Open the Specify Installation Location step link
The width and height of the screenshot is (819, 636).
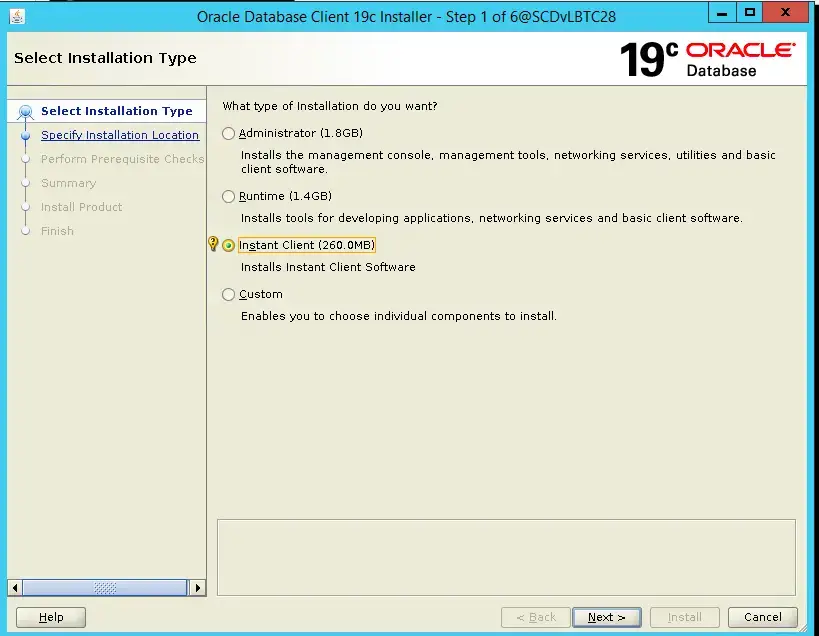pyautogui.click(x=120, y=136)
